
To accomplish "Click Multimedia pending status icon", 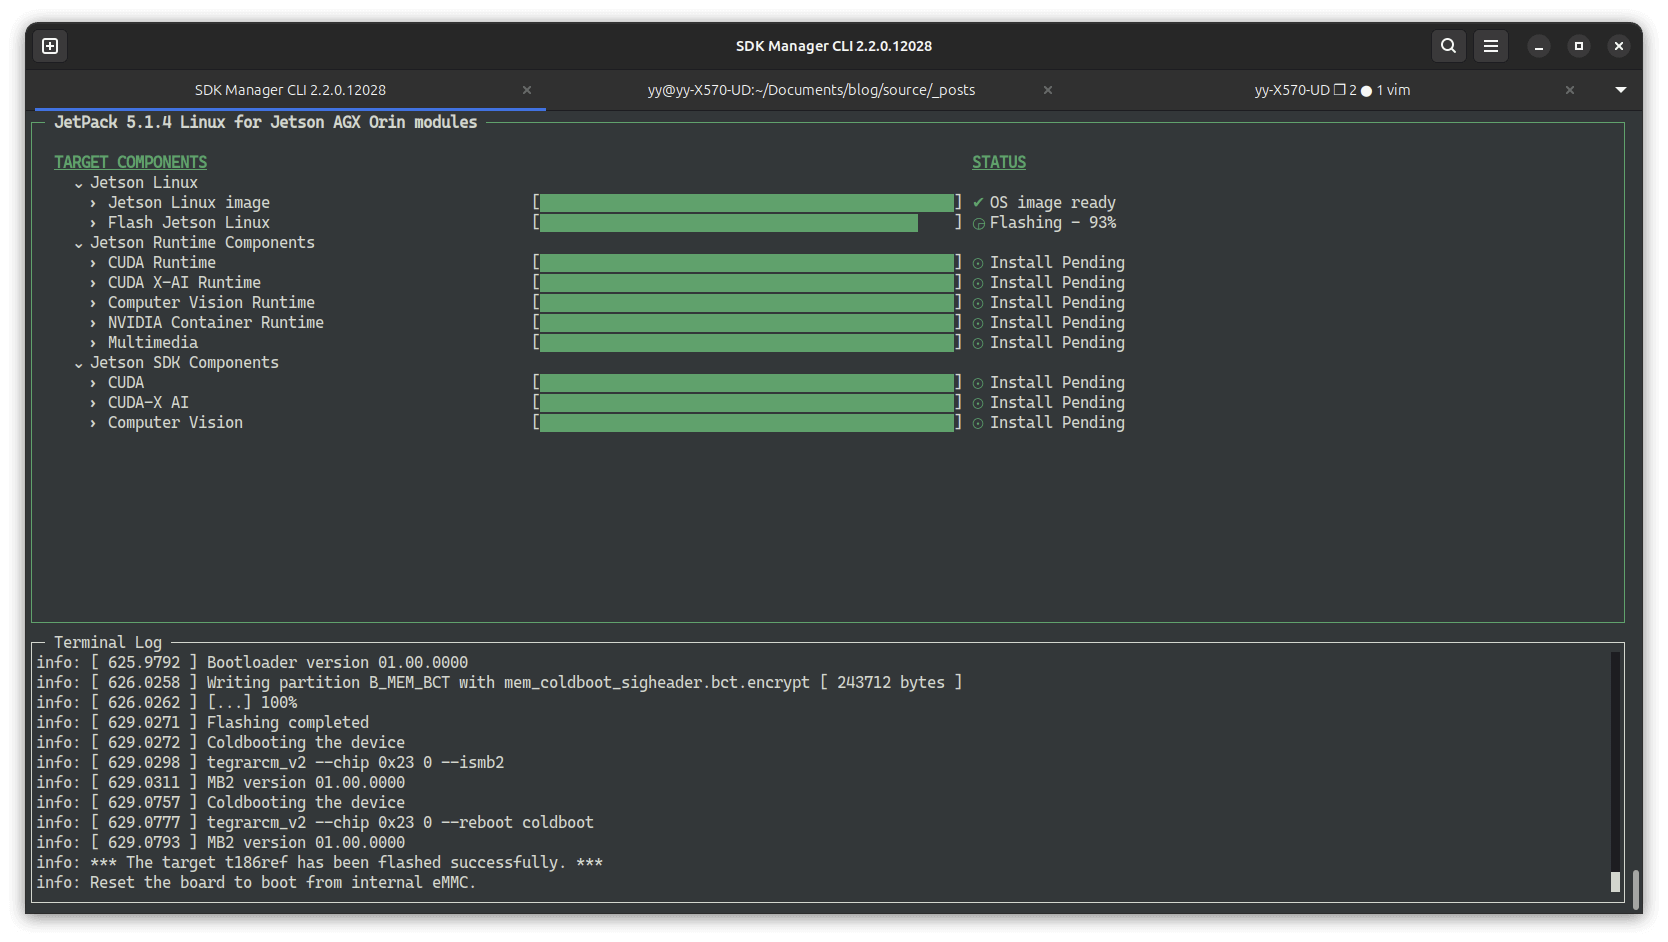I will [x=978, y=343].
